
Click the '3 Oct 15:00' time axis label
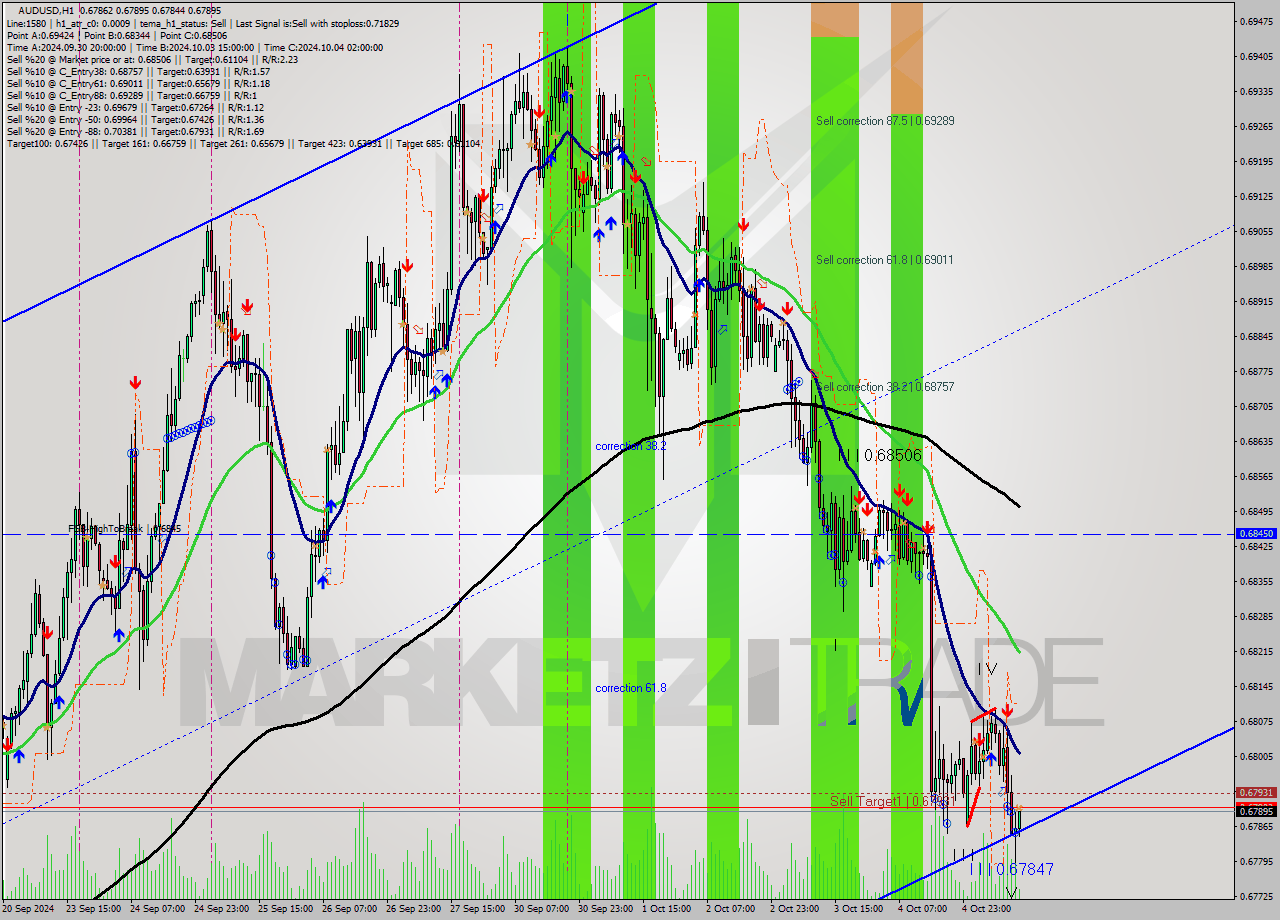pos(858,909)
